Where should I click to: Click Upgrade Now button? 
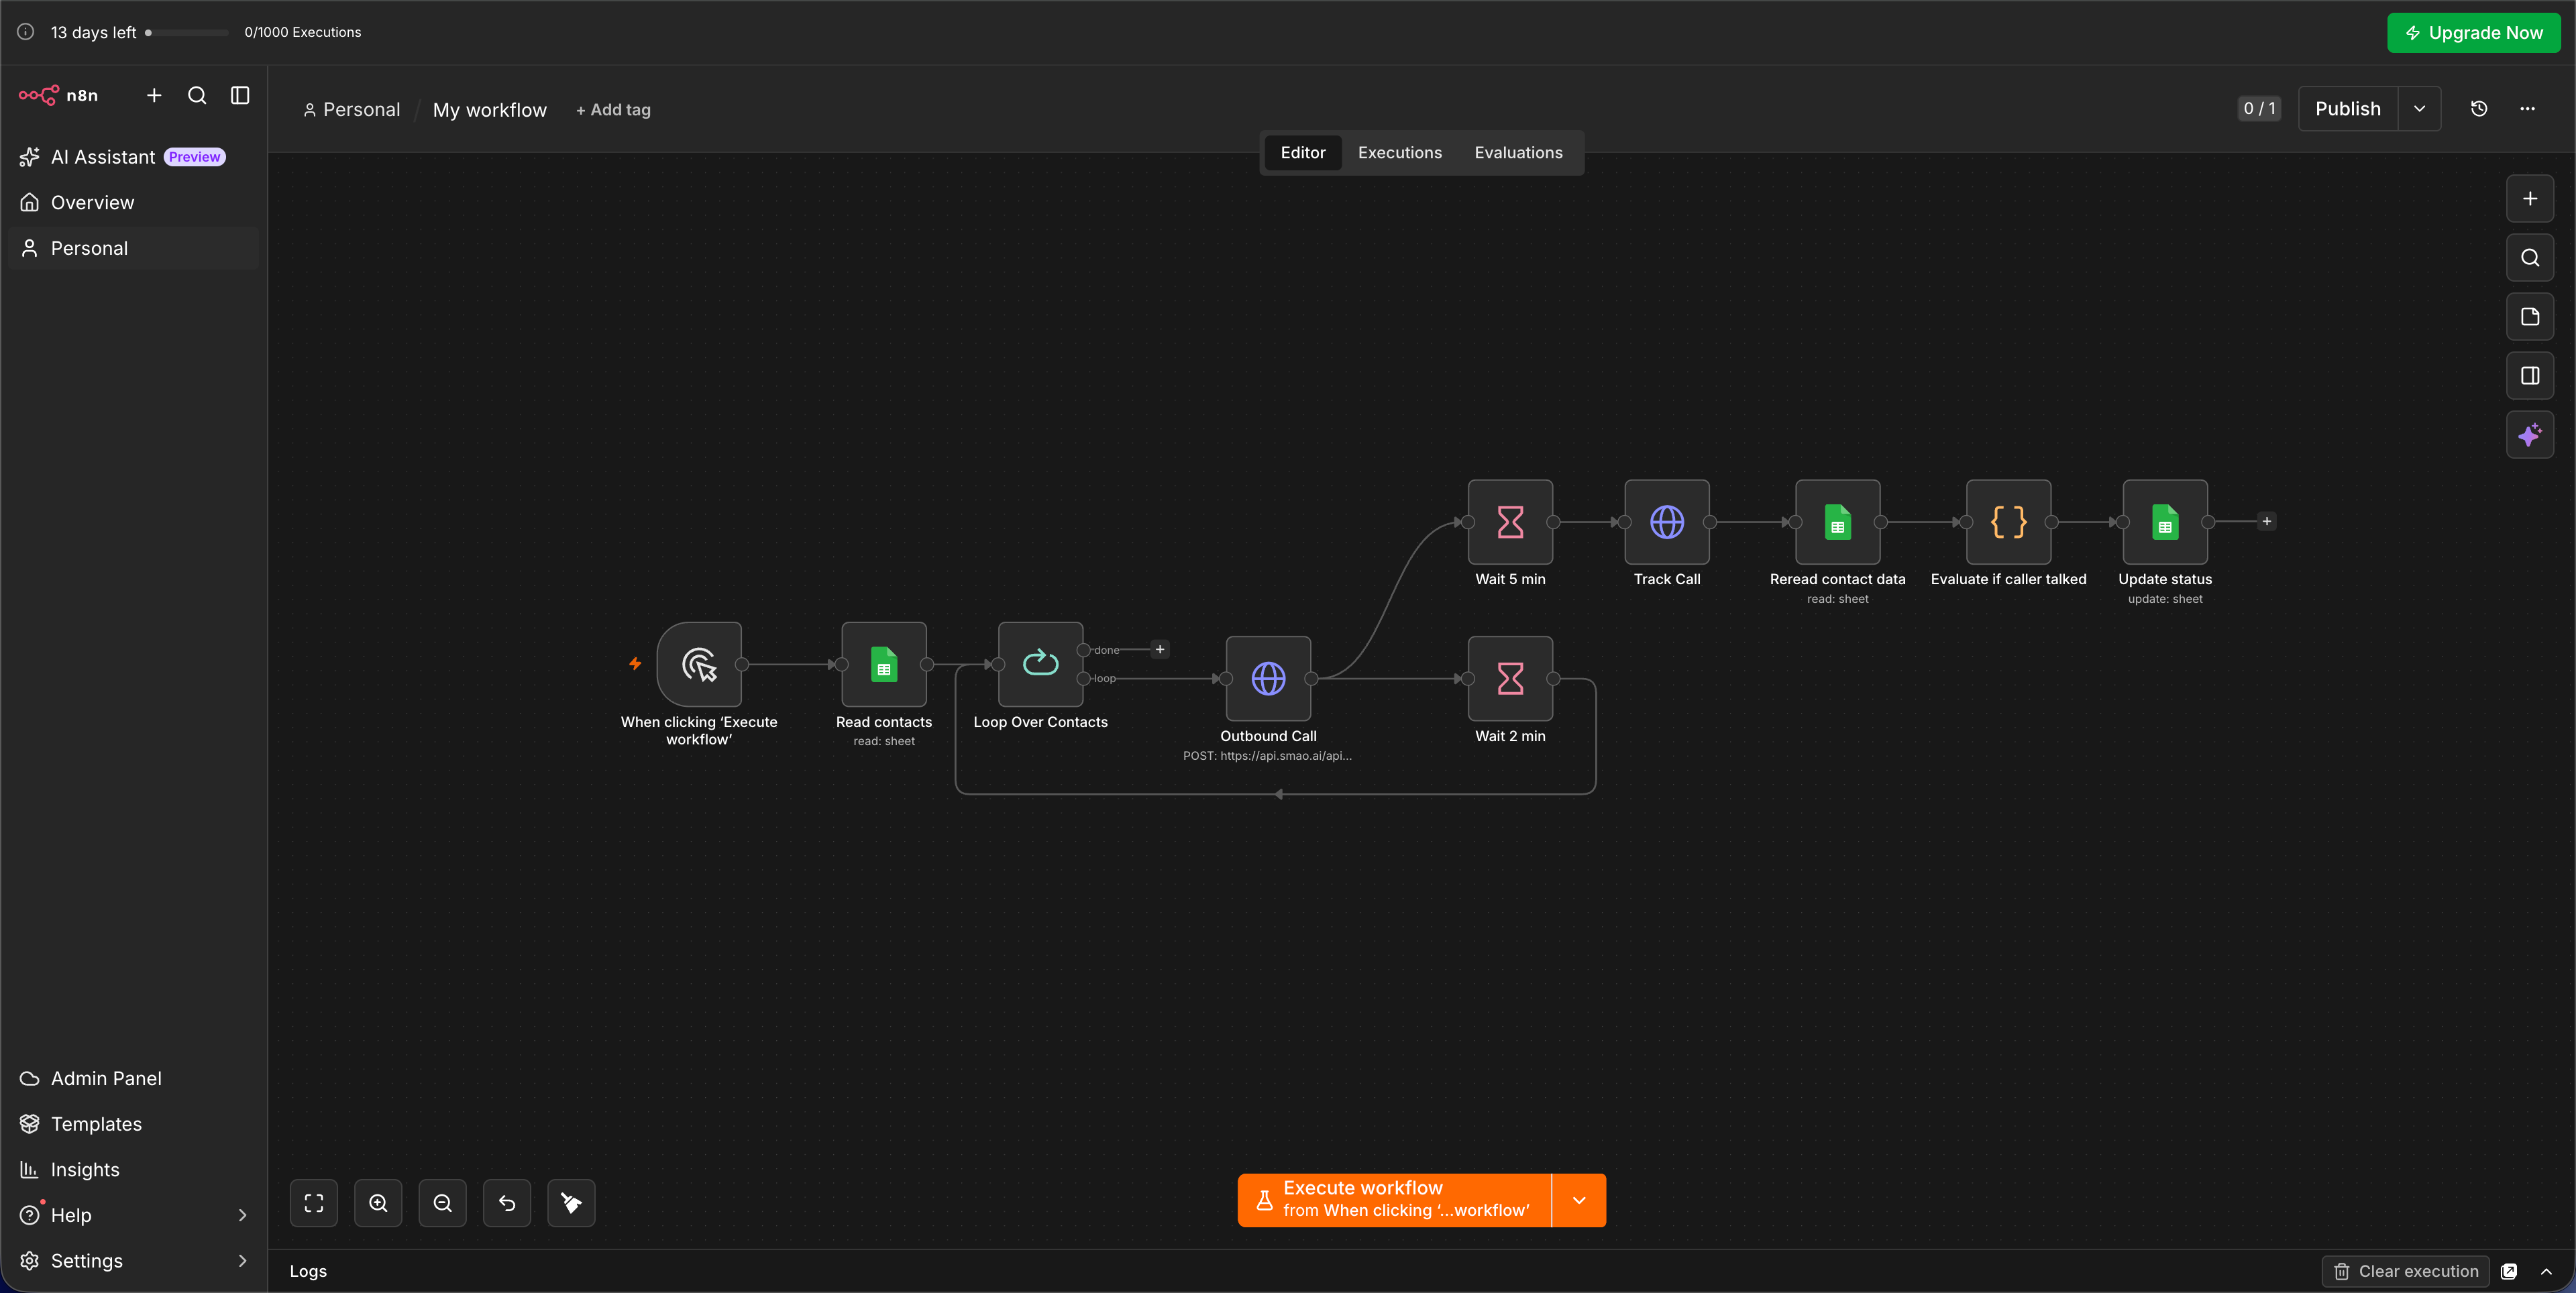[x=2474, y=33]
